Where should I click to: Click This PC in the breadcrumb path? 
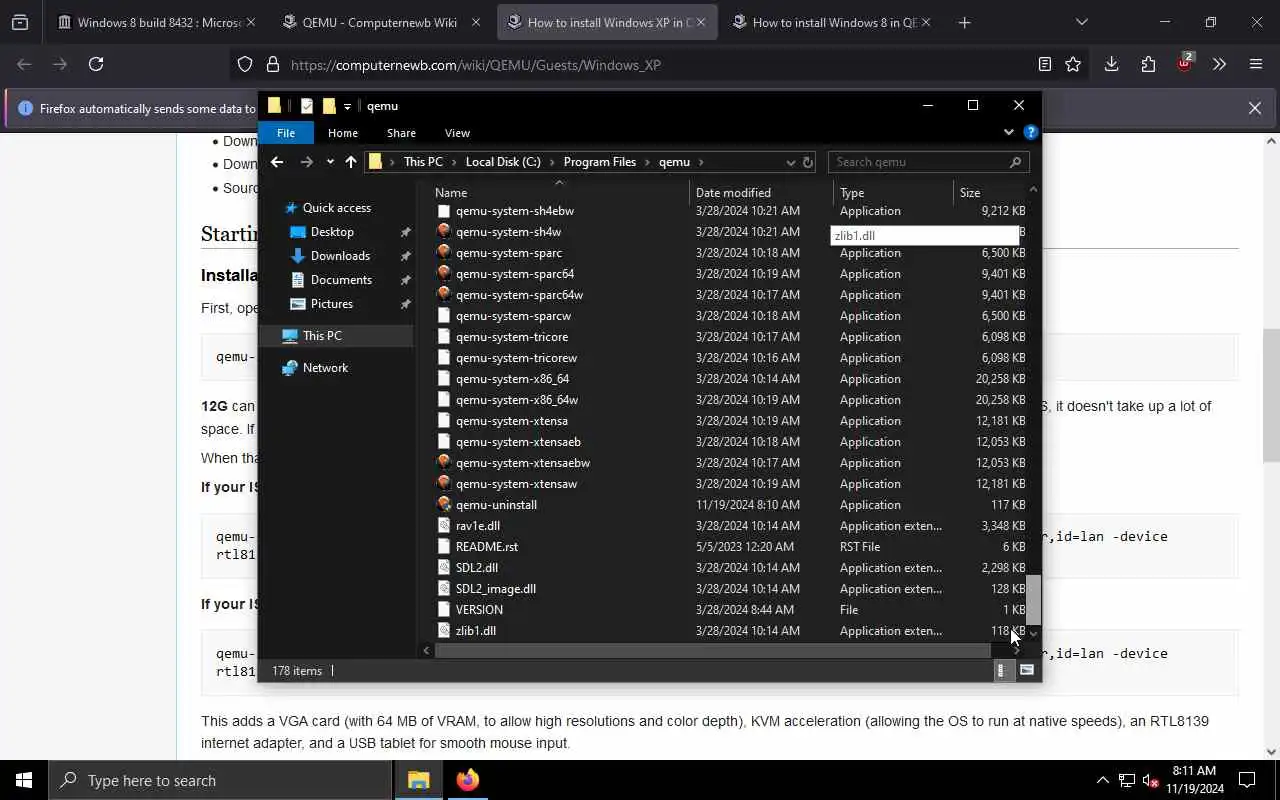(423, 162)
